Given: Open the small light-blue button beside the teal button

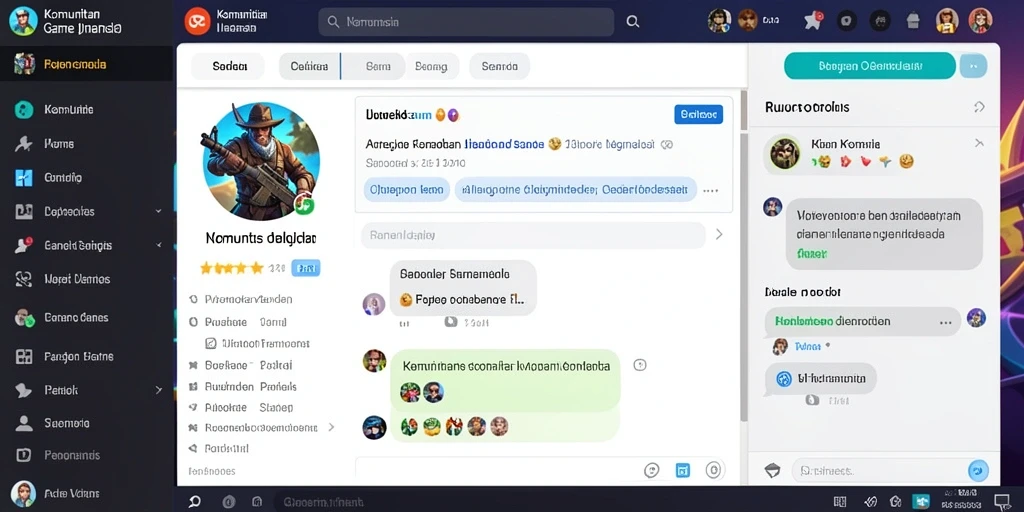Looking at the screenshot, I should pyautogui.click(x=973, y=66).
